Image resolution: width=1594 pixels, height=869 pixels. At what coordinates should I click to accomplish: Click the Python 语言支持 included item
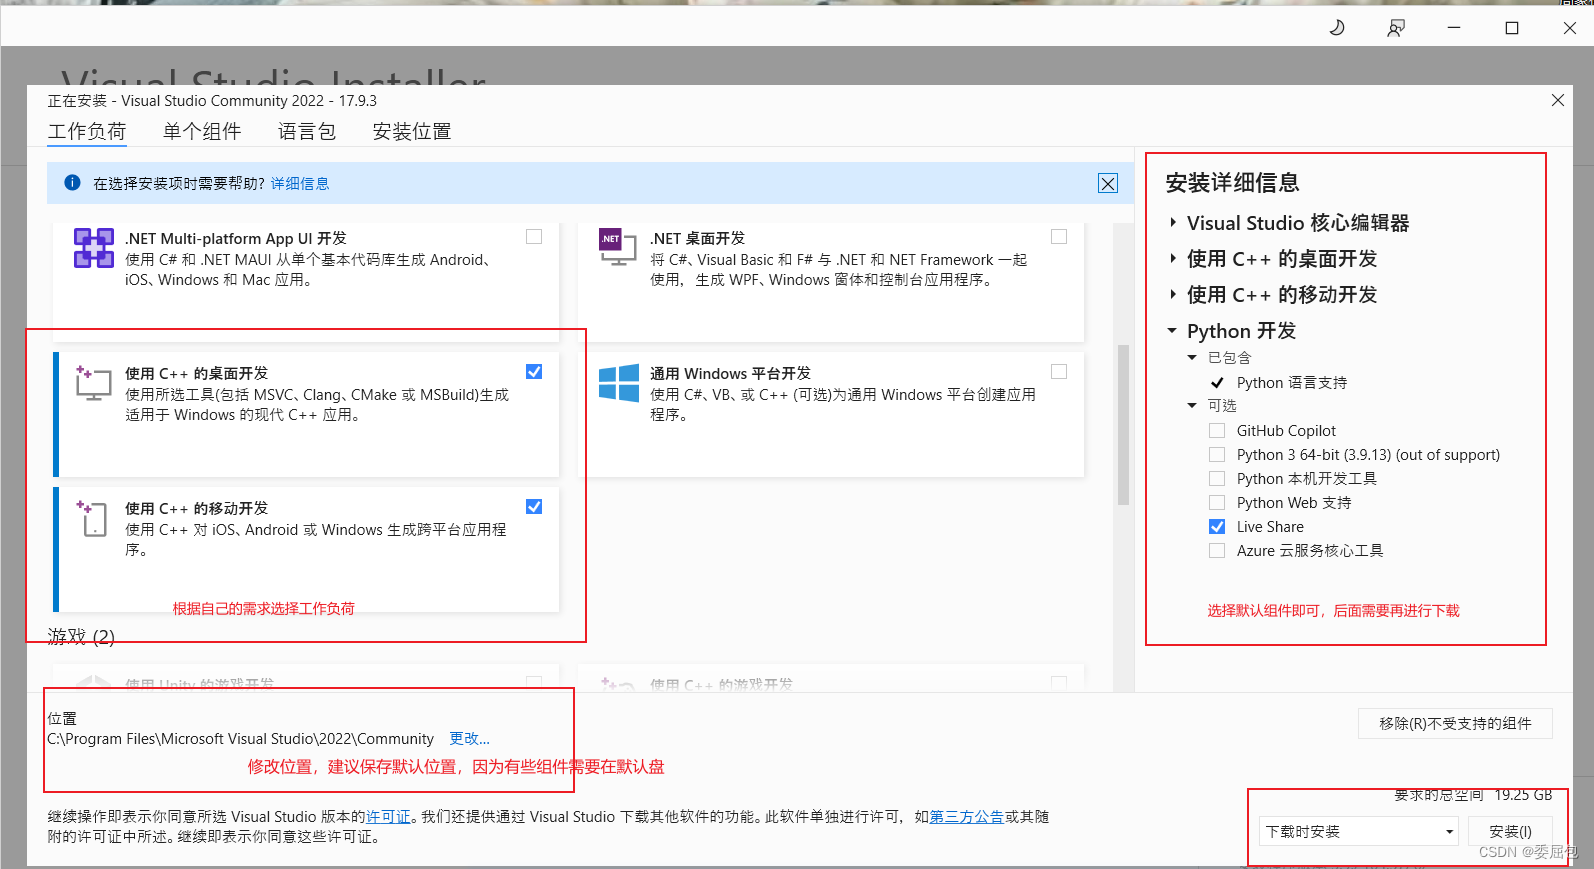pos(1291,383)
